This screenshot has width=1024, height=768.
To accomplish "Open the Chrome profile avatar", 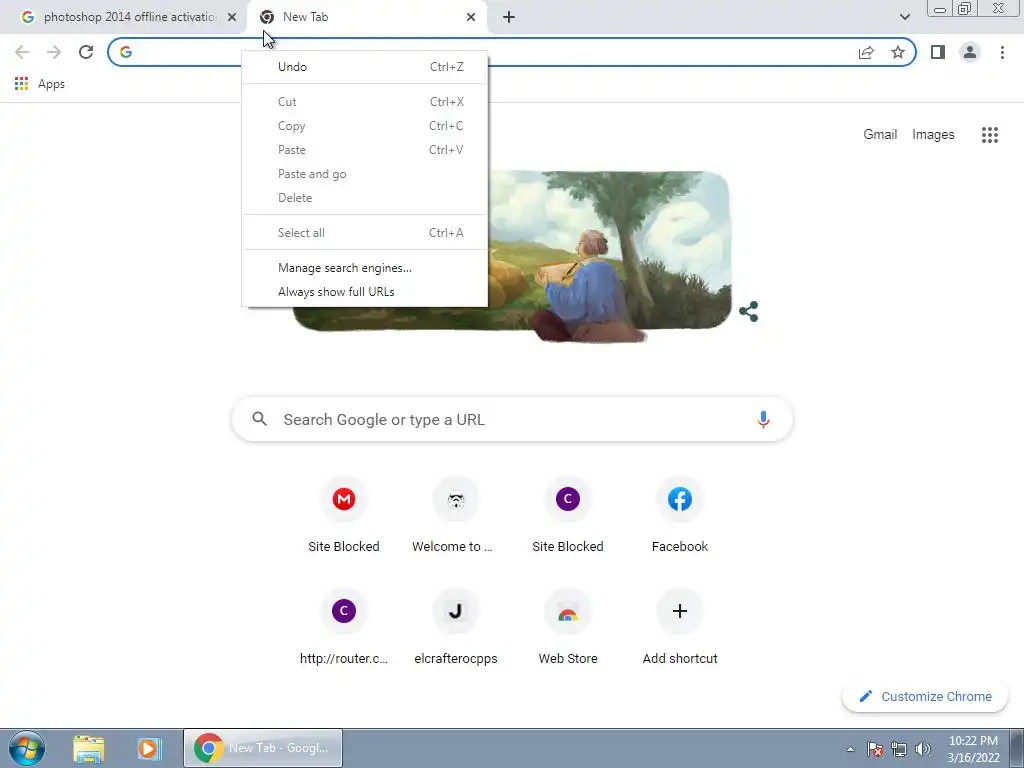I will pos(970,52).
